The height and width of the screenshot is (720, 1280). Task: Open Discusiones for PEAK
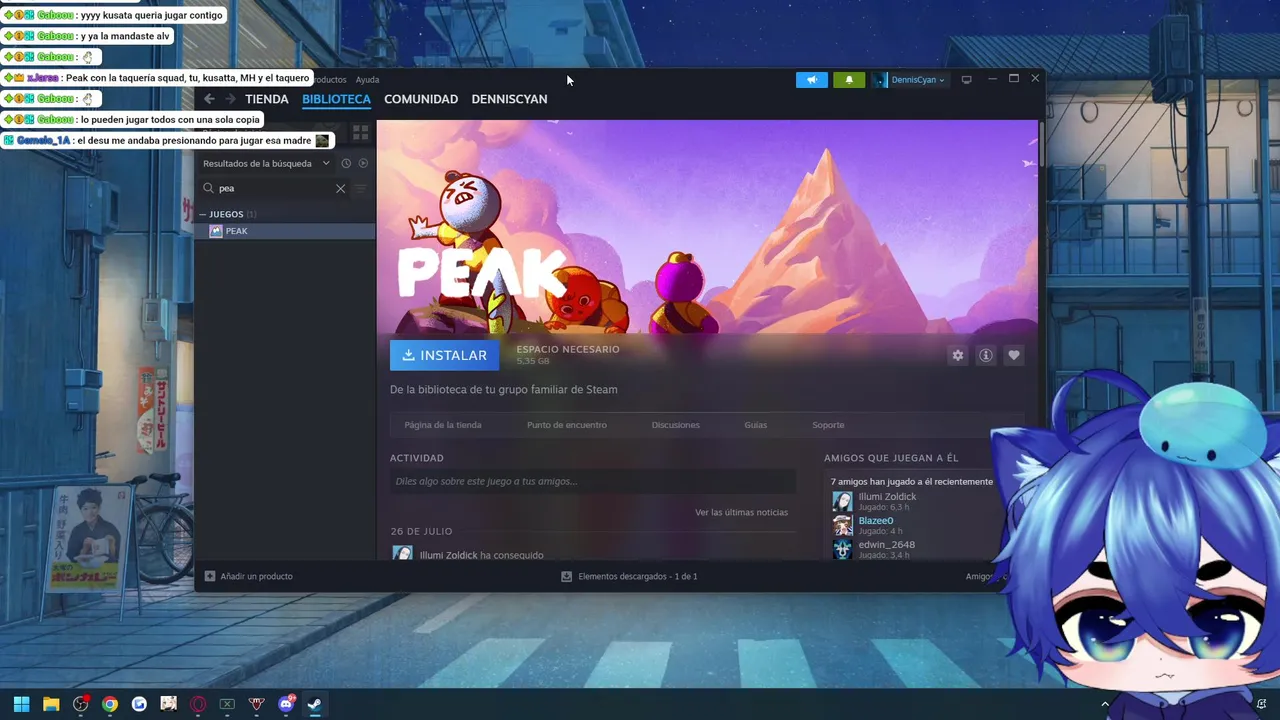[x=676, y=425]
